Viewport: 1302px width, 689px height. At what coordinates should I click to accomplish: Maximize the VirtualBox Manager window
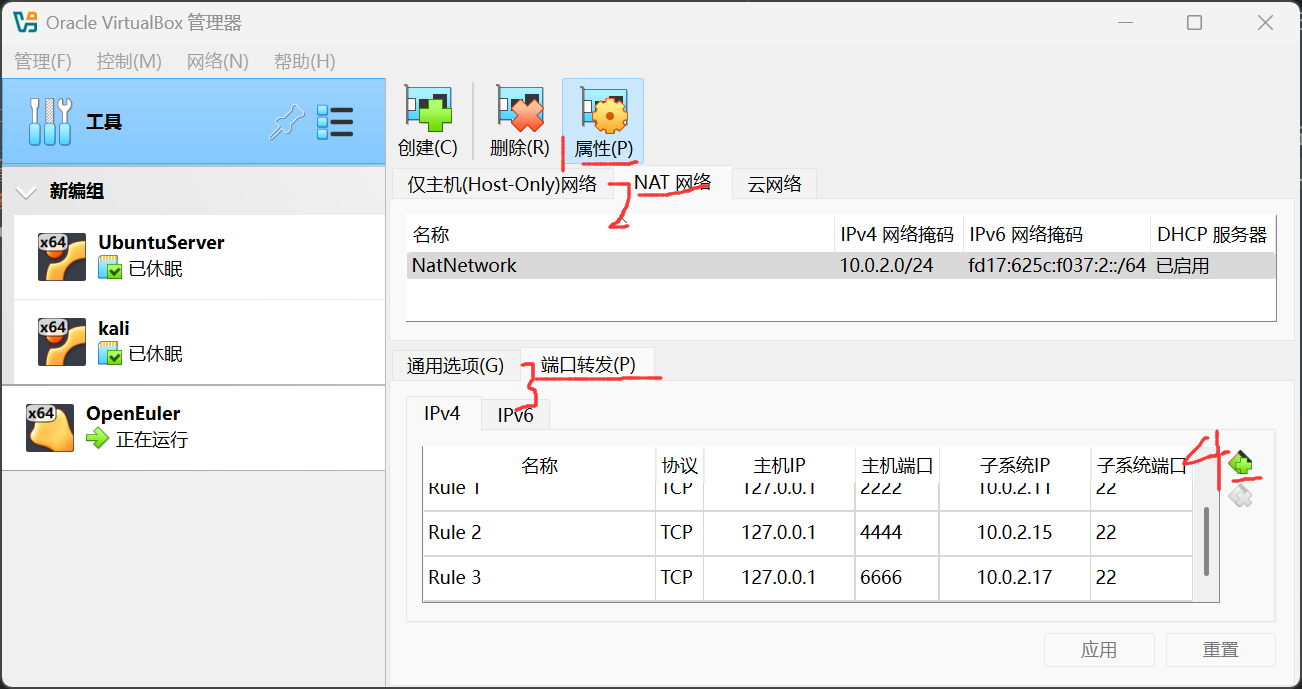click(1195, 22)
